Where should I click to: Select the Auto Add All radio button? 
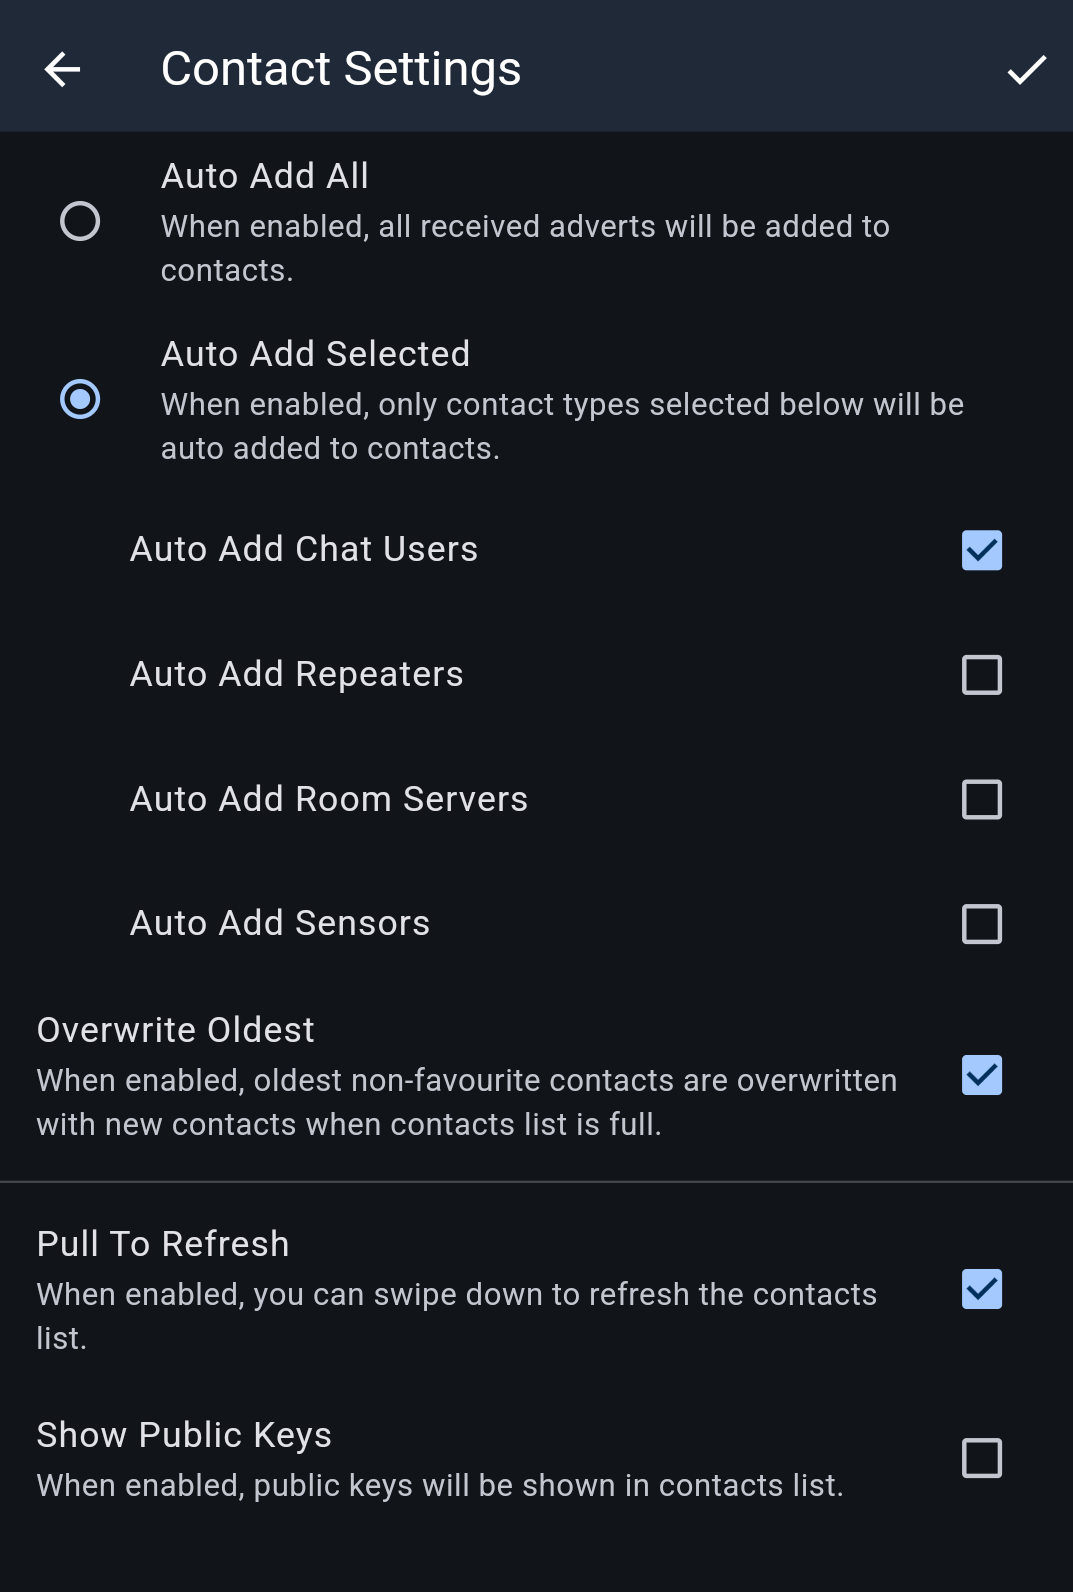coord(80,221)
